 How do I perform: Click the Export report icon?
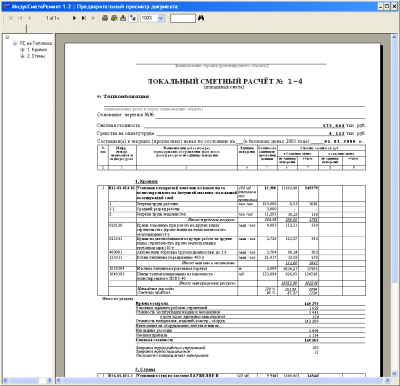[123, 18]
